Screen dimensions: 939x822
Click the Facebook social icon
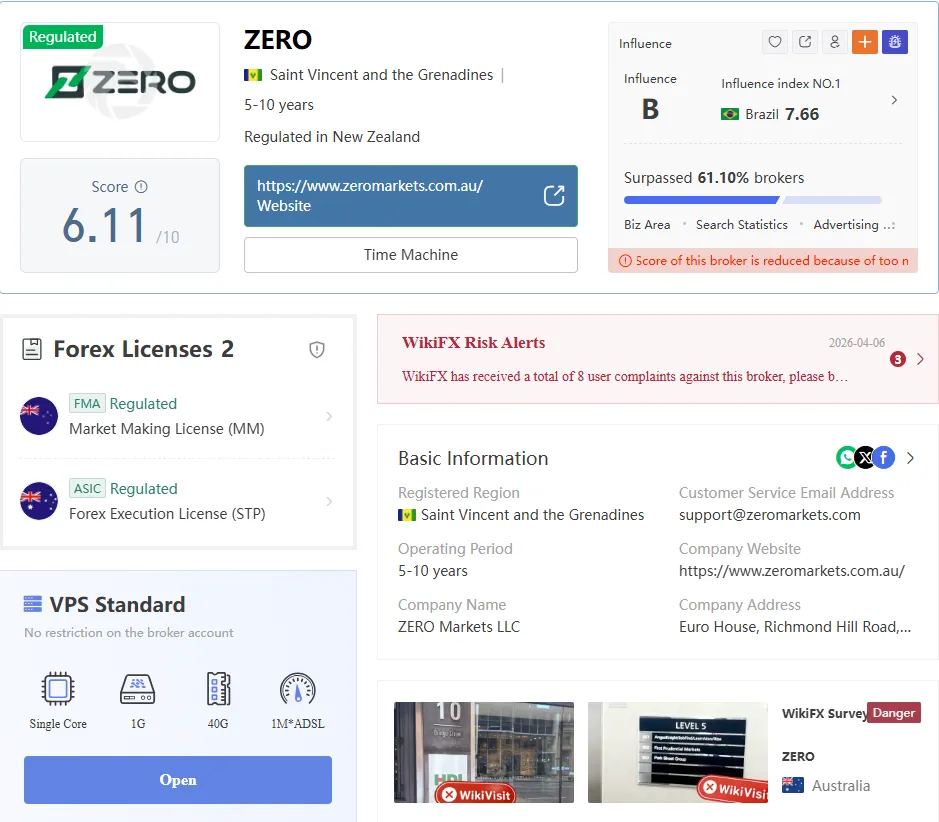[884, 458]
